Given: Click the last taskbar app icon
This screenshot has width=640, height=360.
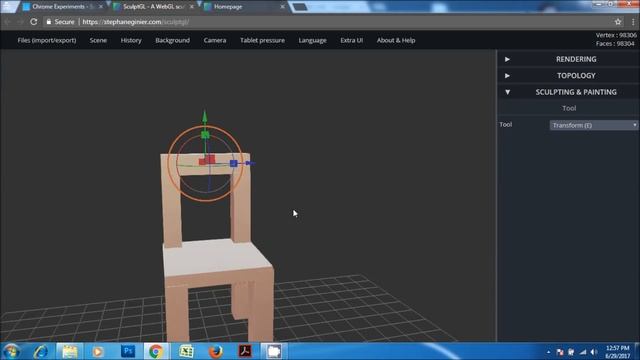Looking at the screenshot, I should point(273,351).
